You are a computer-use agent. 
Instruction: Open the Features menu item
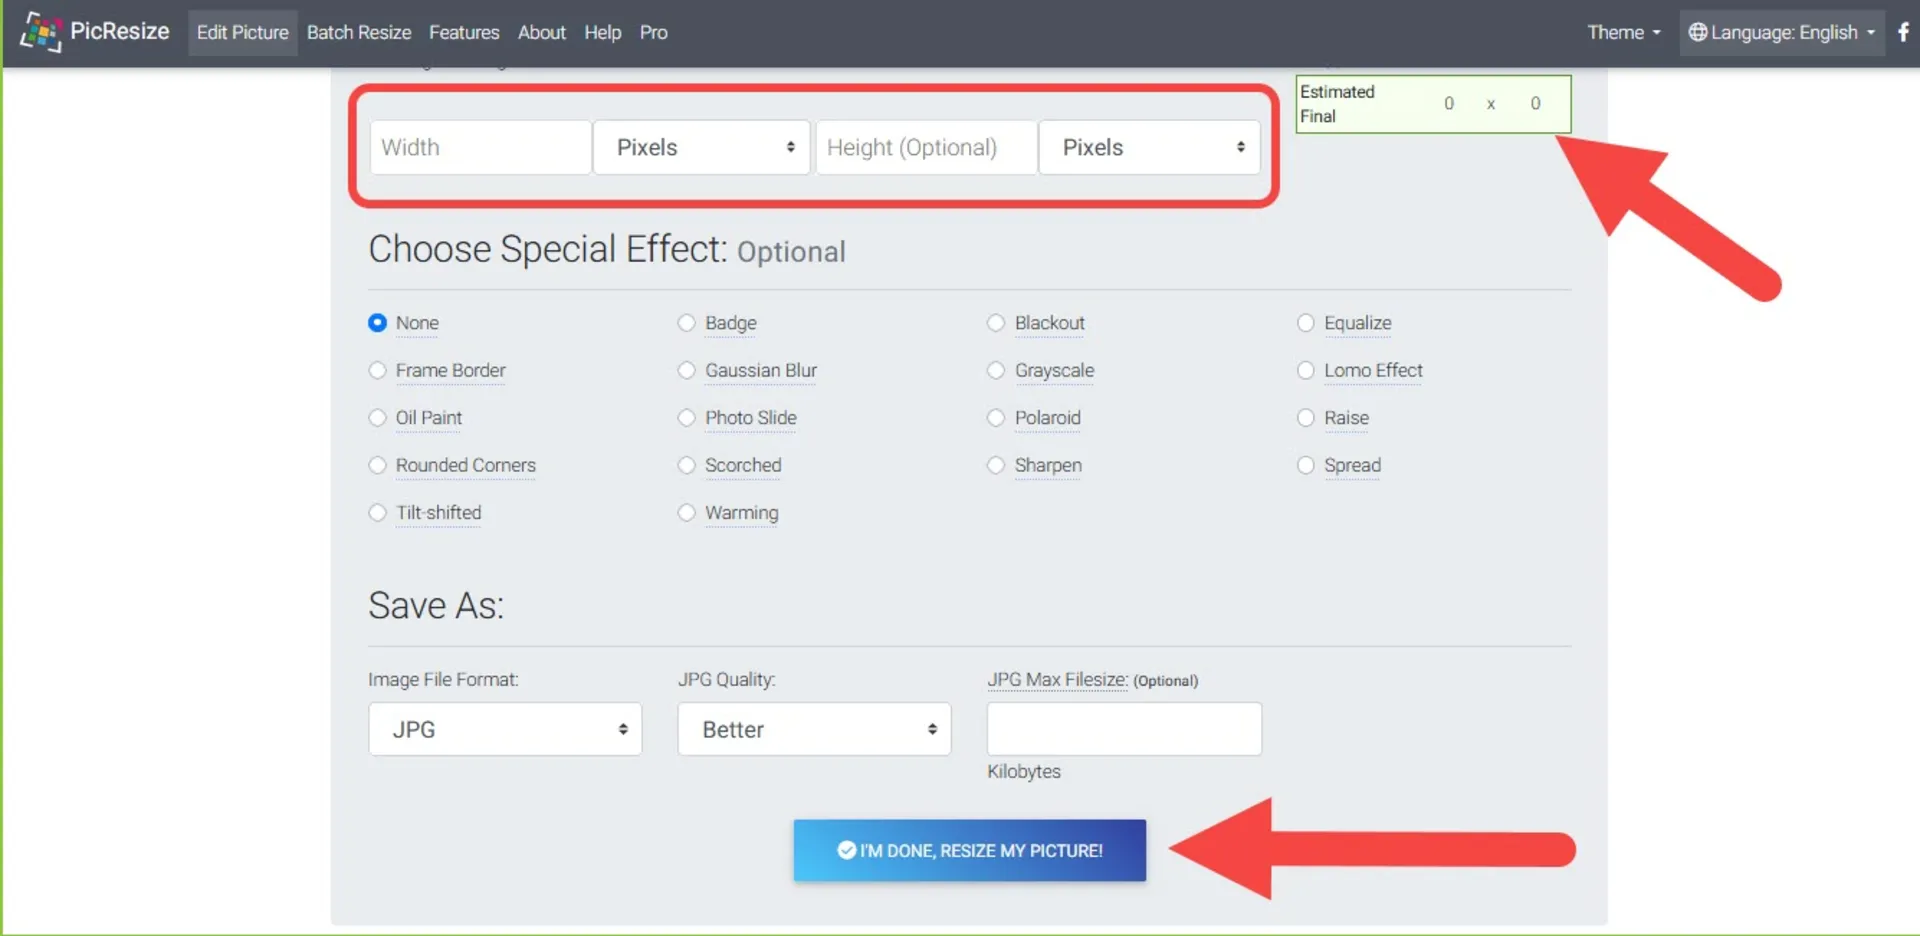[464, 32]
